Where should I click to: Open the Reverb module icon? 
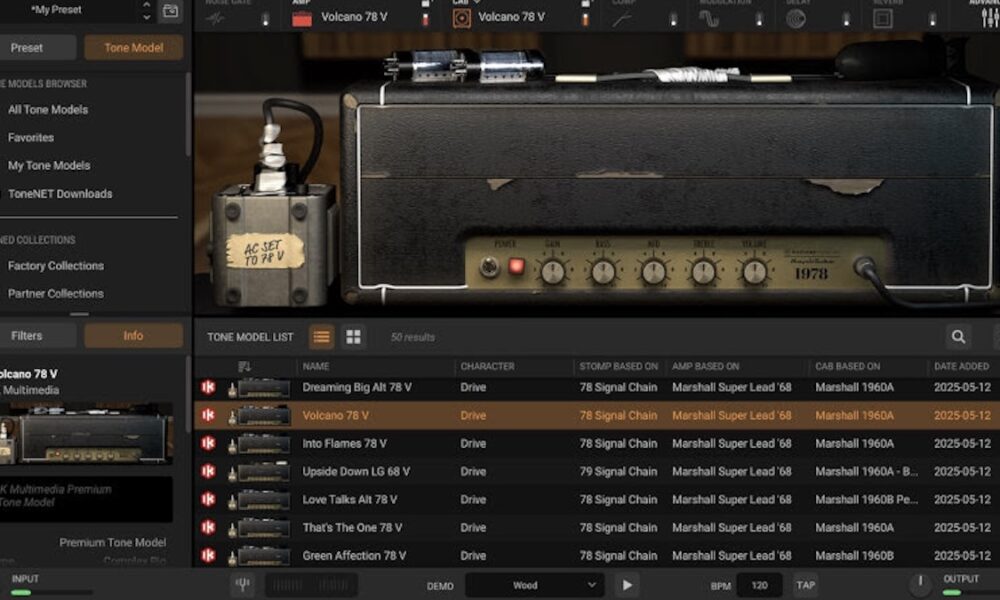click(x=883, y=19)
